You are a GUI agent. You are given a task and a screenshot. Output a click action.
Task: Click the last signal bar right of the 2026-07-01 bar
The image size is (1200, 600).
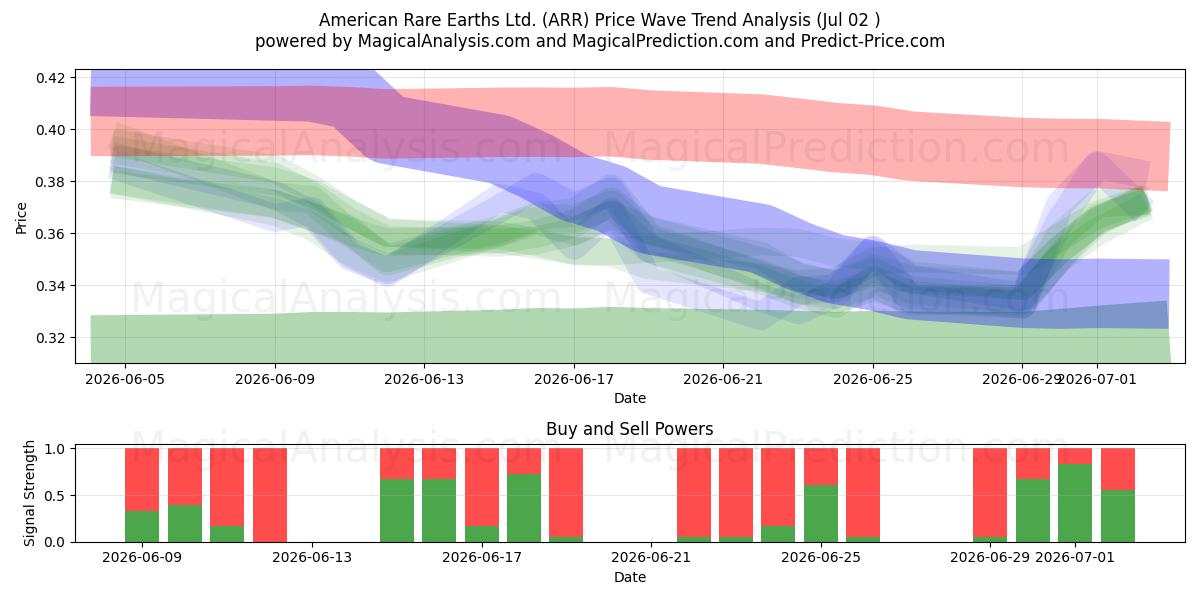click(x=1118, y=495)
